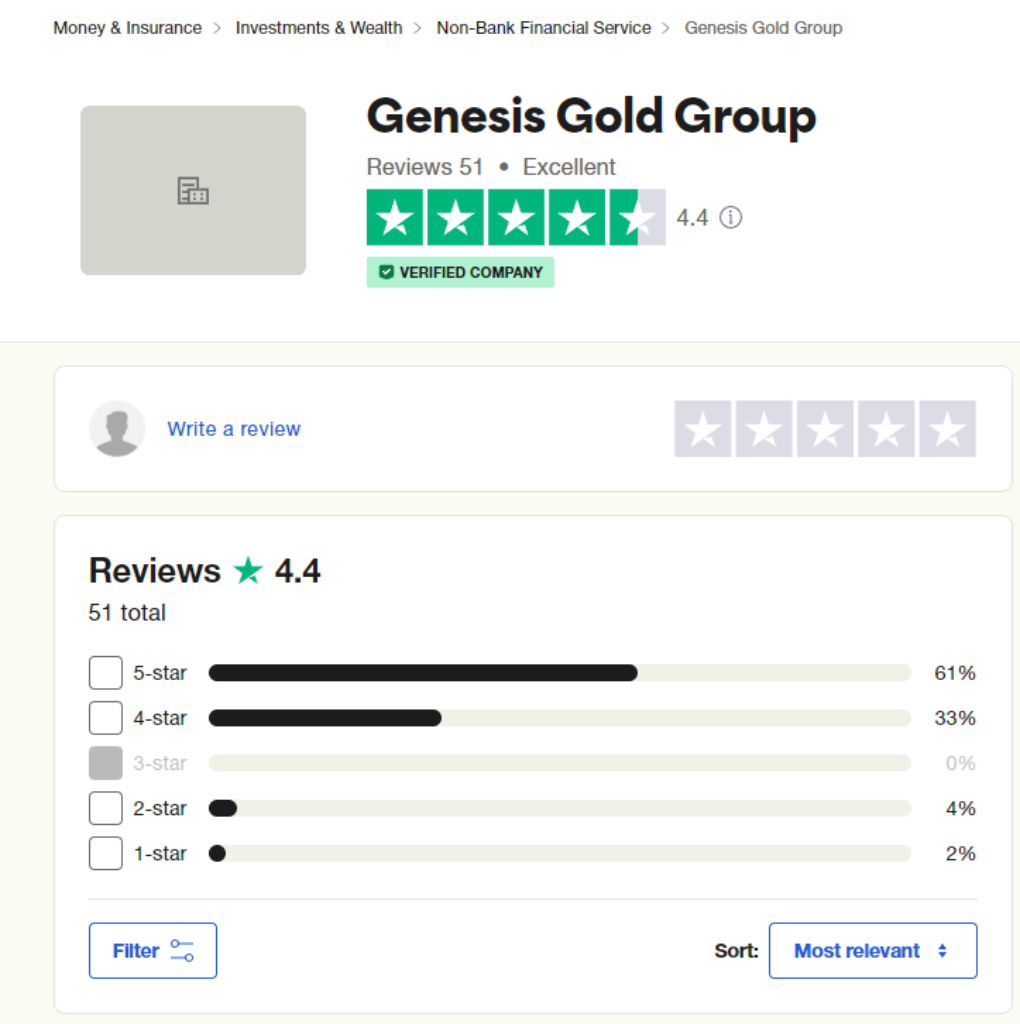Open the Filter options button

pos(153,950)
